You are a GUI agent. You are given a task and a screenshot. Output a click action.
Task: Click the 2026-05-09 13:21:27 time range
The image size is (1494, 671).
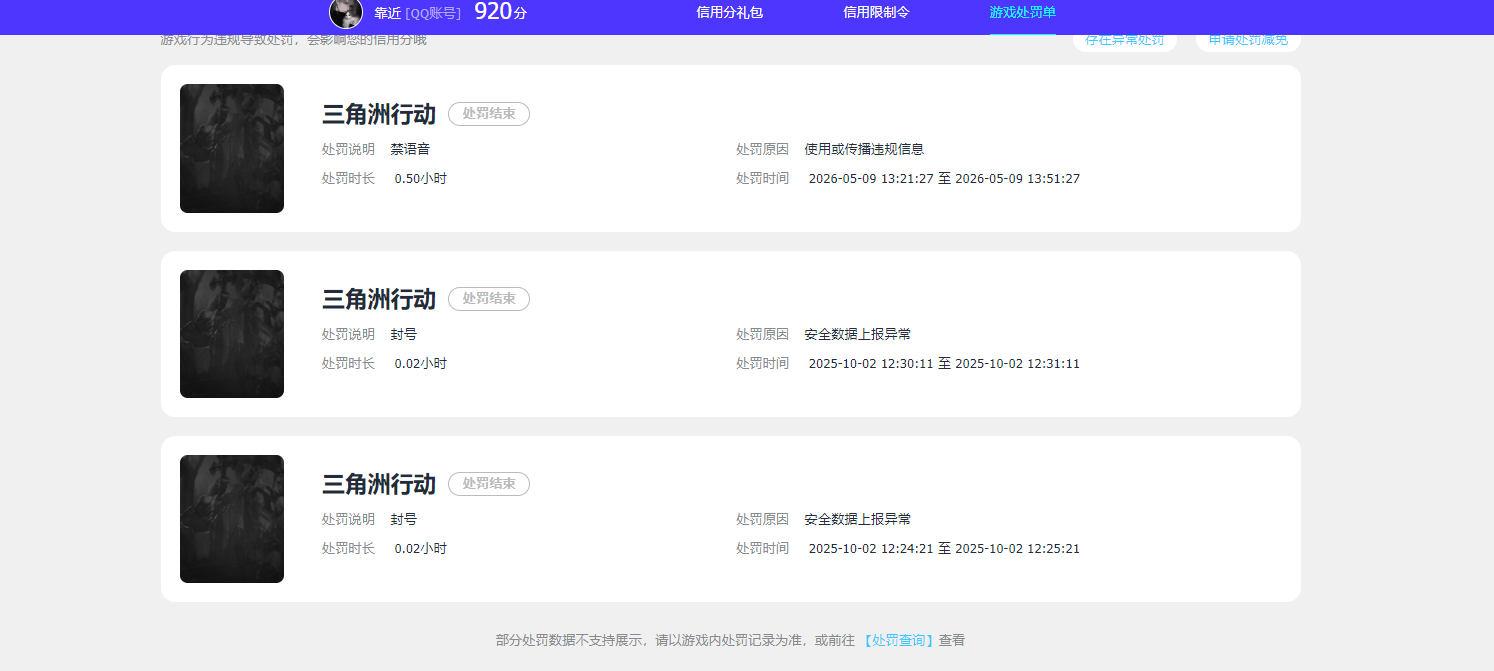(944, 179)
